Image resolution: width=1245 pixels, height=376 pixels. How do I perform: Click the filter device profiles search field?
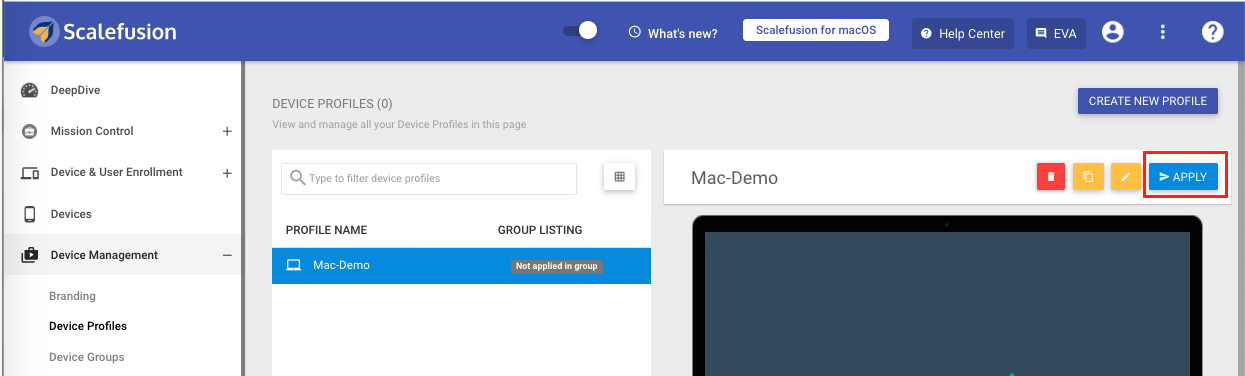pos(429,178)
